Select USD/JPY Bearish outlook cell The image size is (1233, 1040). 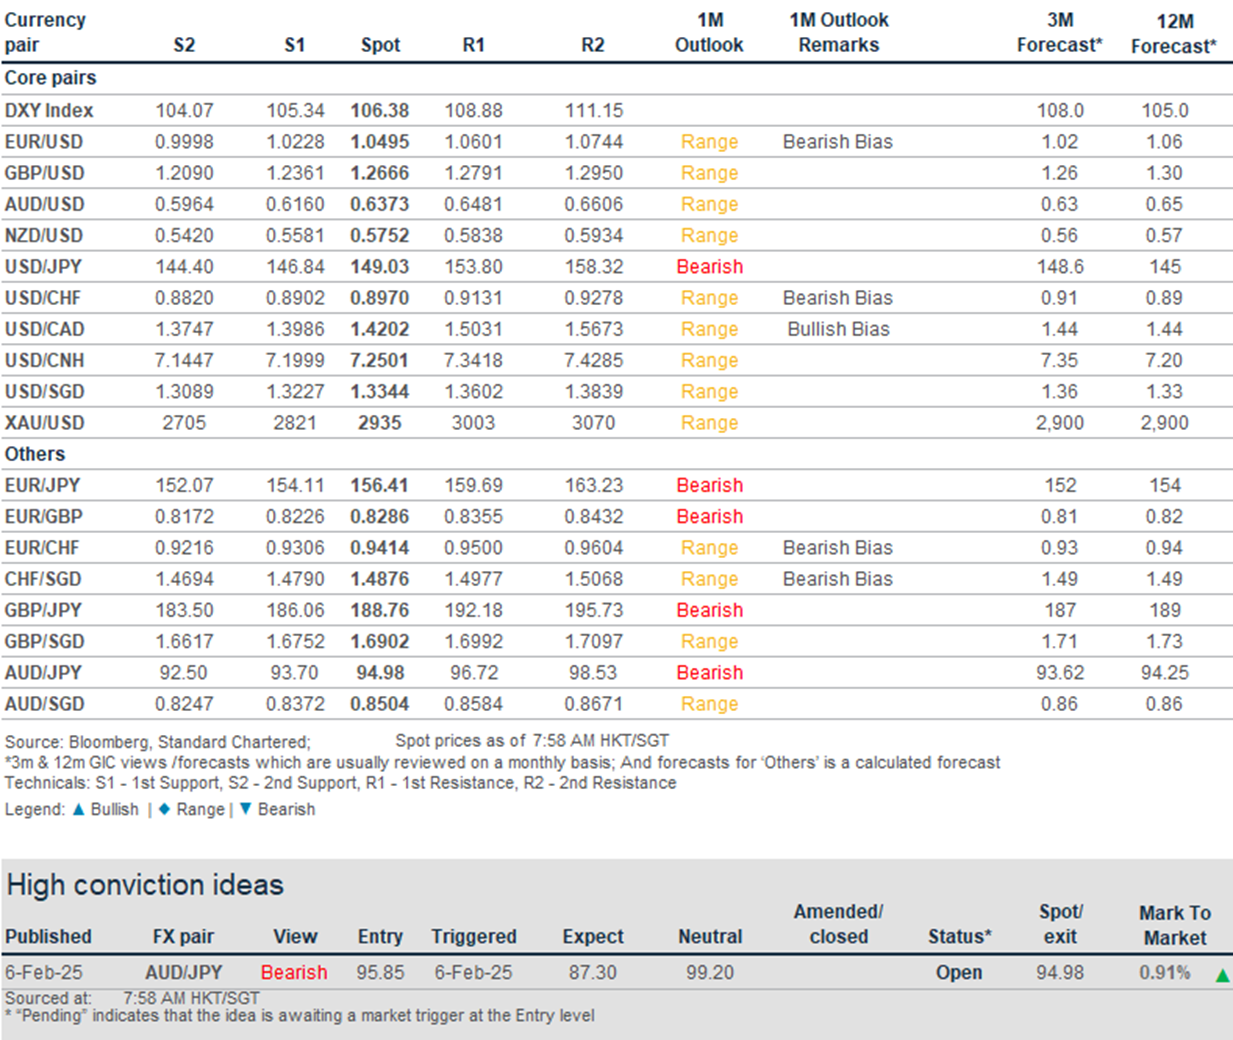point(710,267)
